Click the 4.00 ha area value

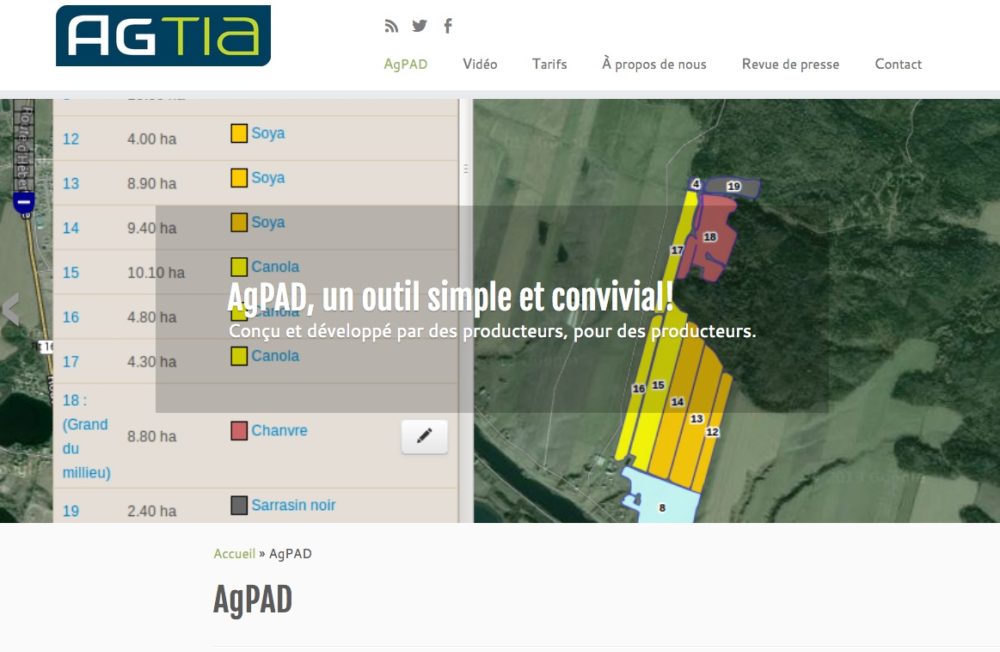point(152,139)
